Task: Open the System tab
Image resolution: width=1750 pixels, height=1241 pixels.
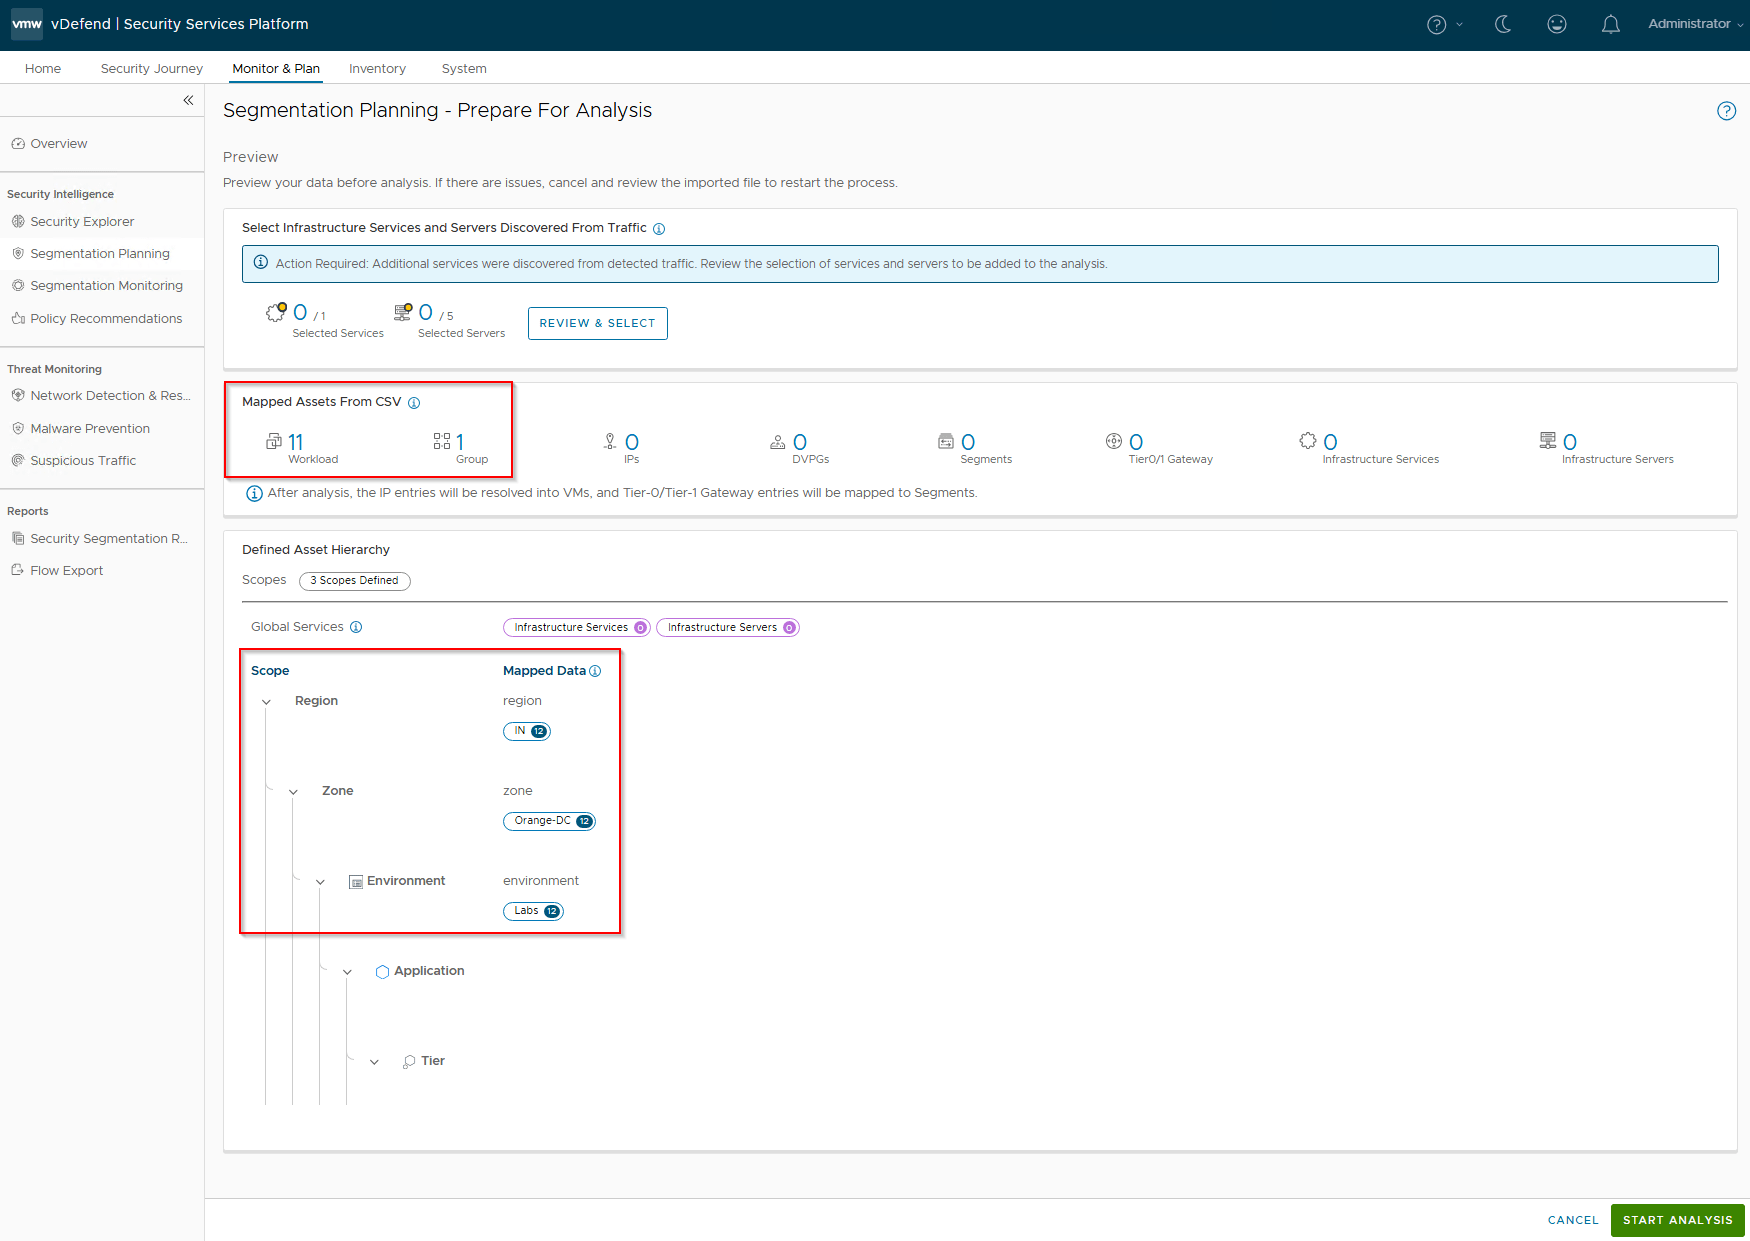Action: click(464, 69)
